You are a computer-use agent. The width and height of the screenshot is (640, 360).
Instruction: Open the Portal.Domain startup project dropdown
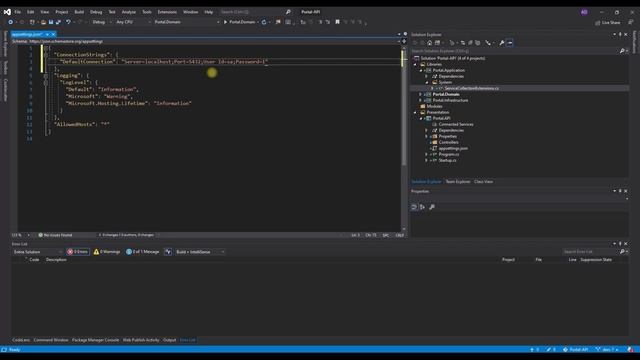pos(186,22)
